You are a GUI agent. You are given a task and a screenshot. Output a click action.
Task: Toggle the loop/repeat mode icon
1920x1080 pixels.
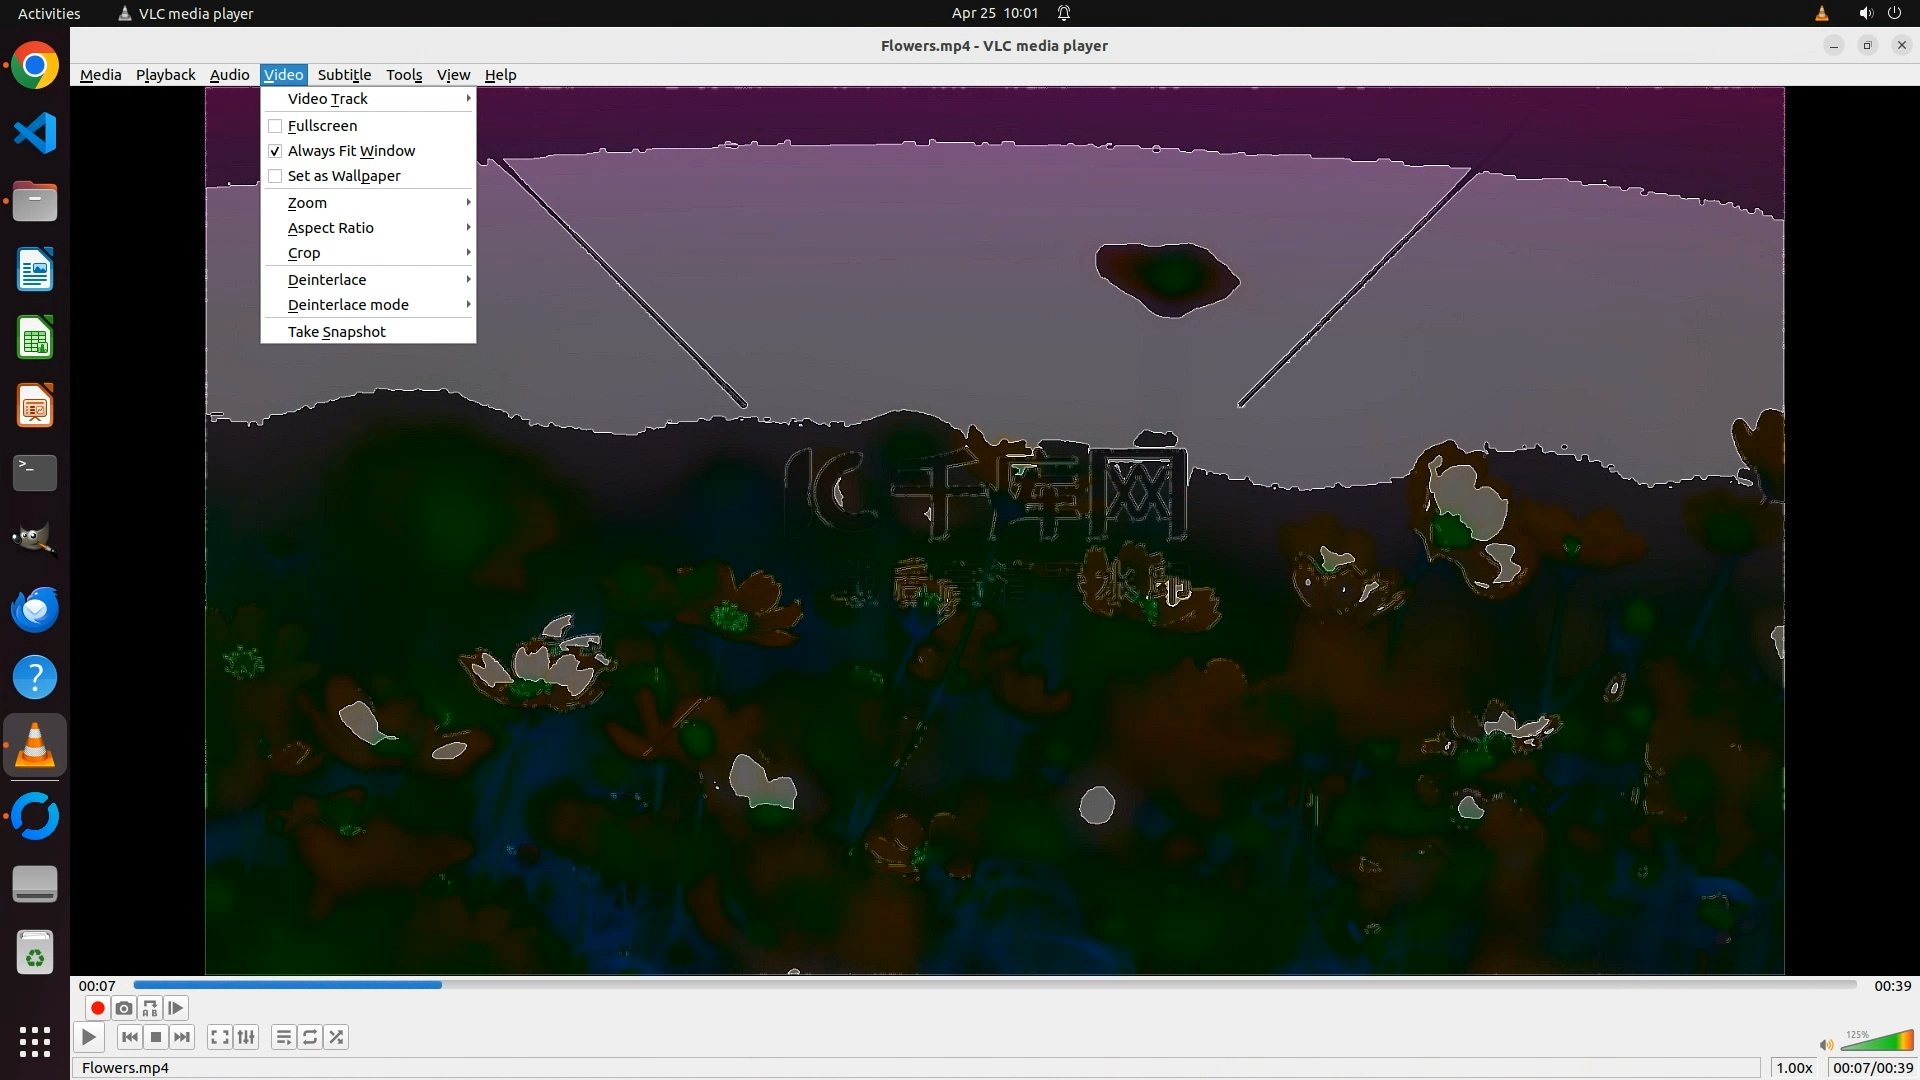[310, 1037]
